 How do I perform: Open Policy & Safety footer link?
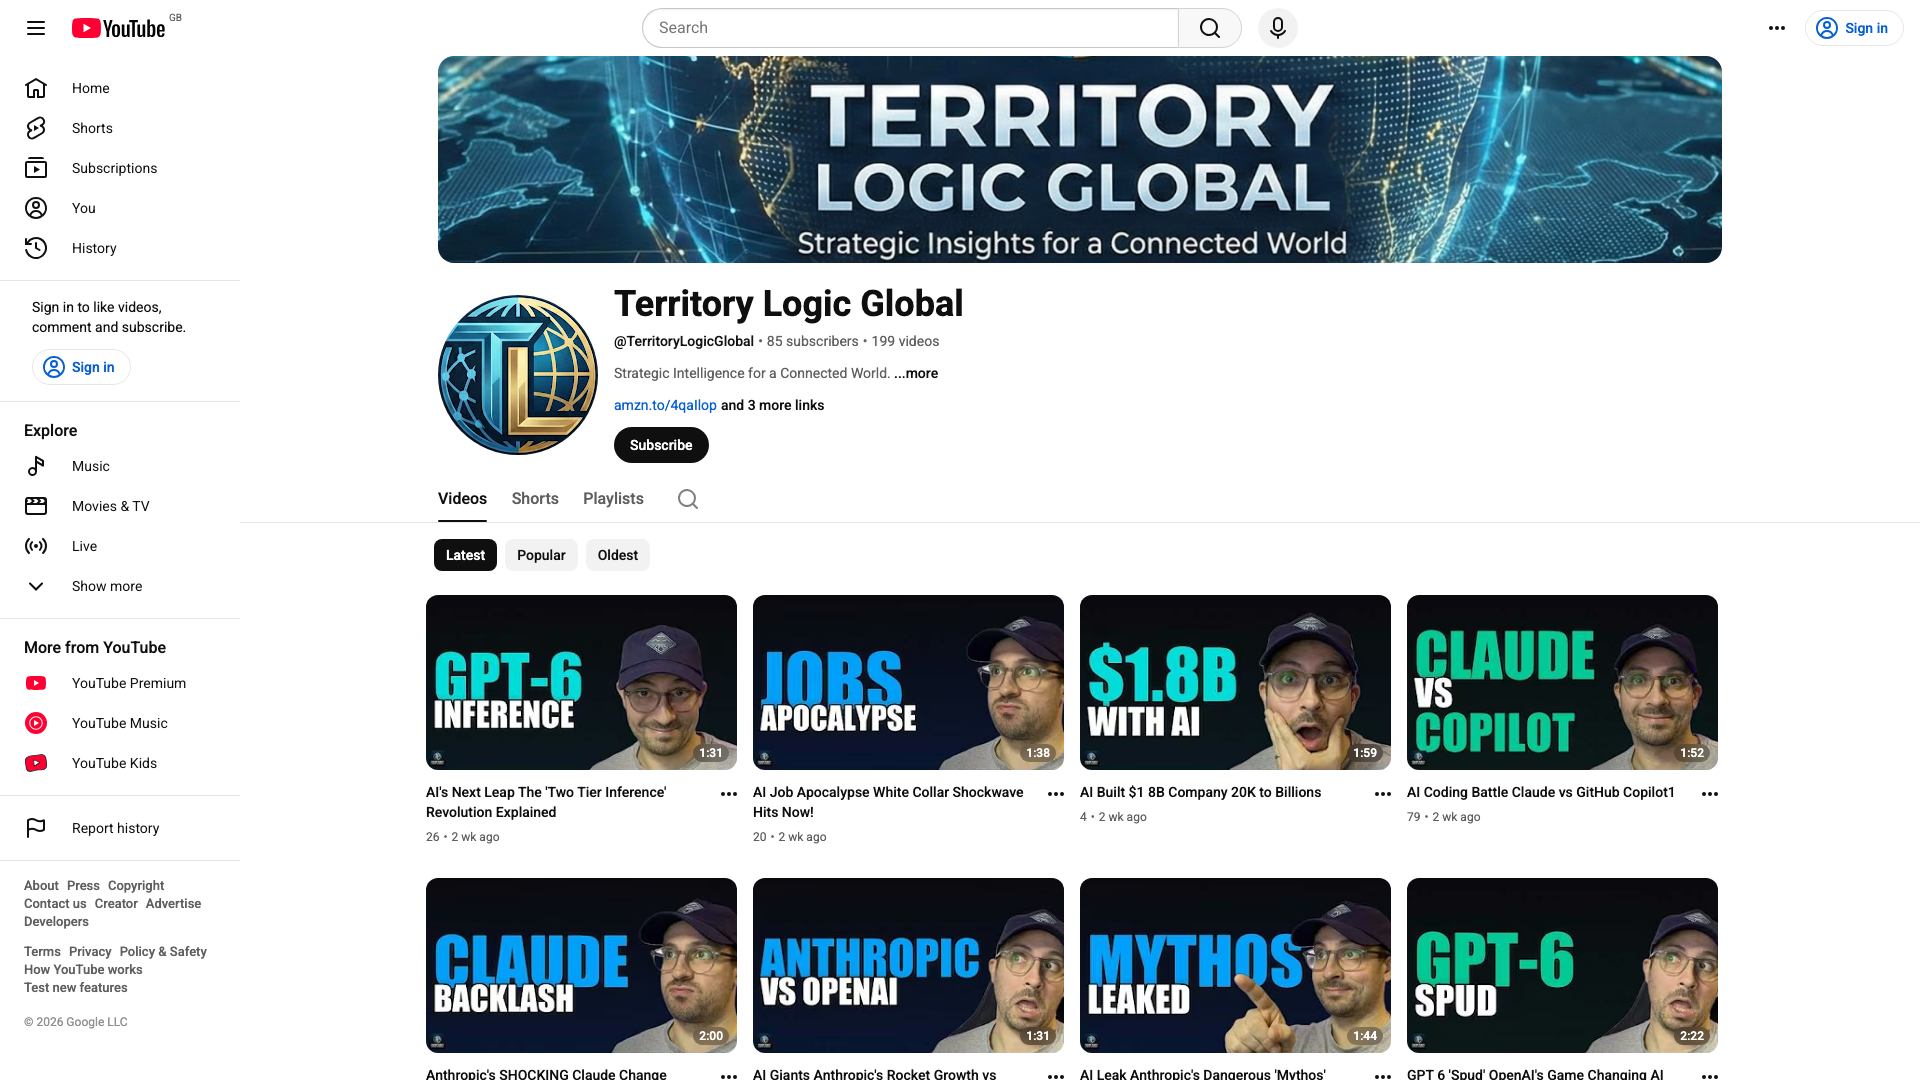point(163,952)
